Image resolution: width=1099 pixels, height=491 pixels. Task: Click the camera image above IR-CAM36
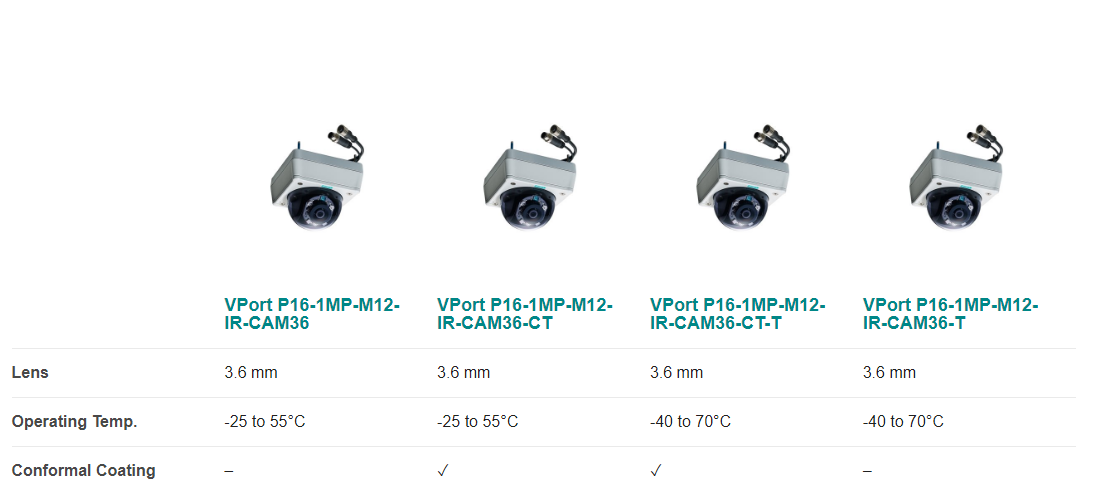pos(317,177)
